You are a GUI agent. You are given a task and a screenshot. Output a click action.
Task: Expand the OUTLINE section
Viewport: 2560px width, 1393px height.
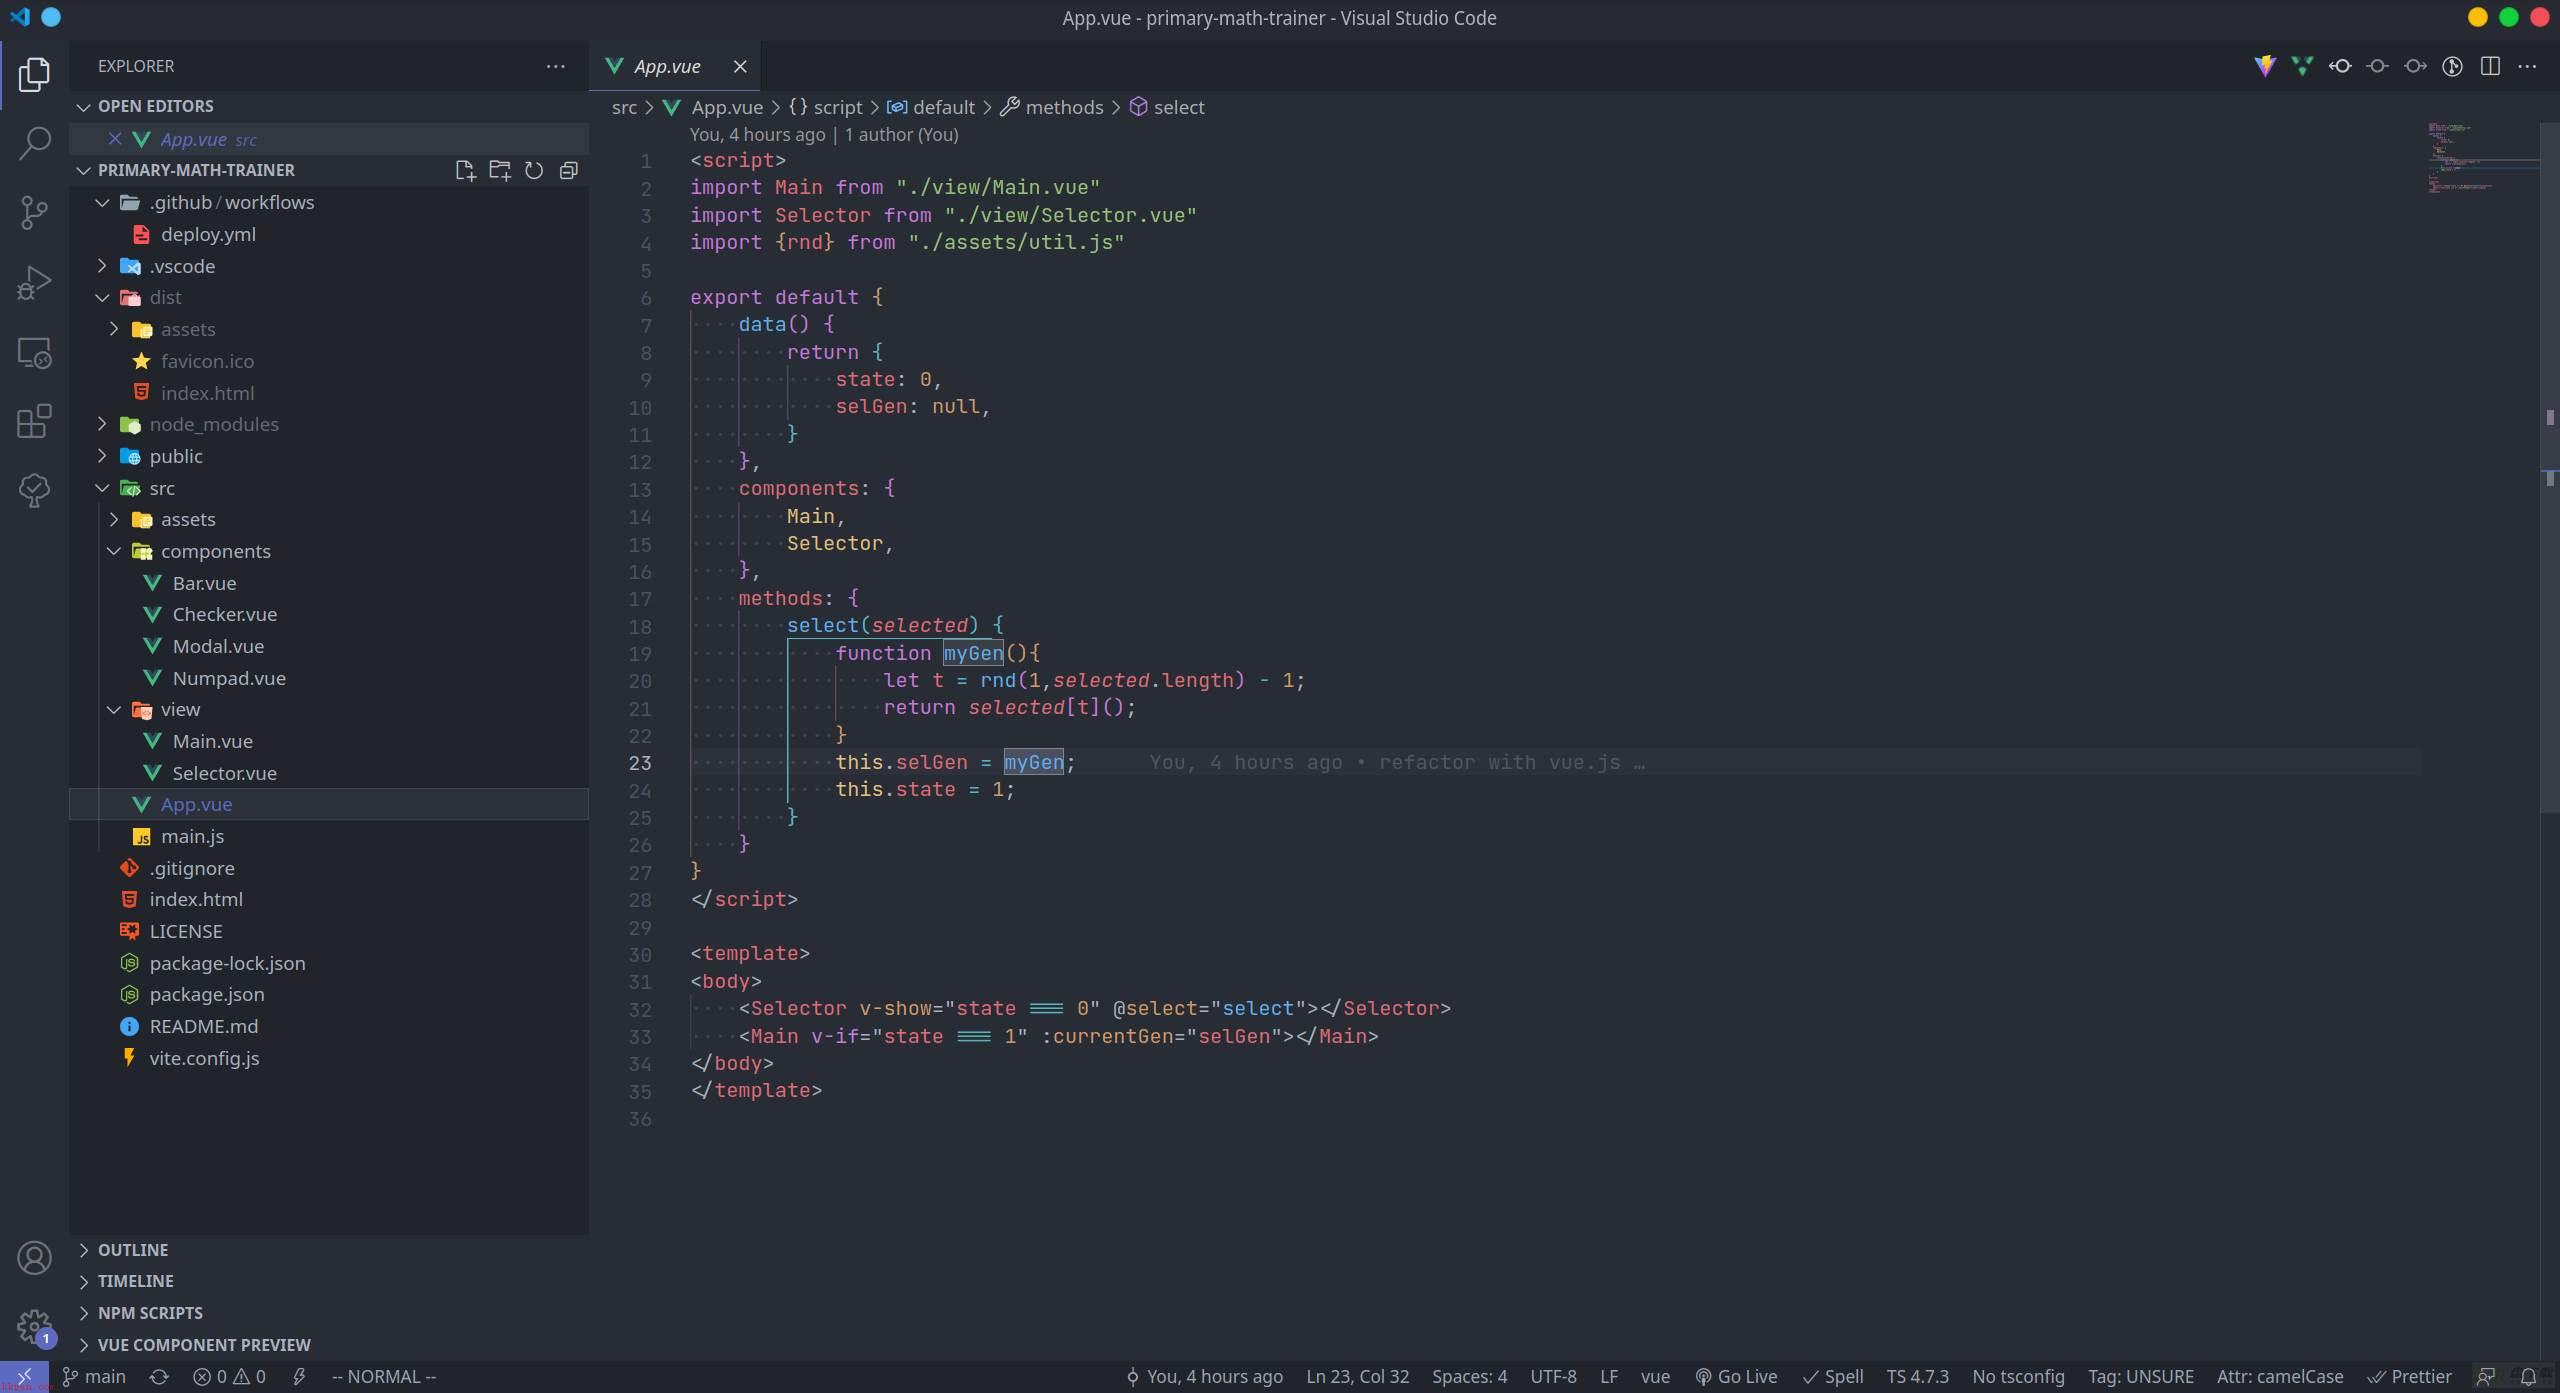click(329, 1250)
